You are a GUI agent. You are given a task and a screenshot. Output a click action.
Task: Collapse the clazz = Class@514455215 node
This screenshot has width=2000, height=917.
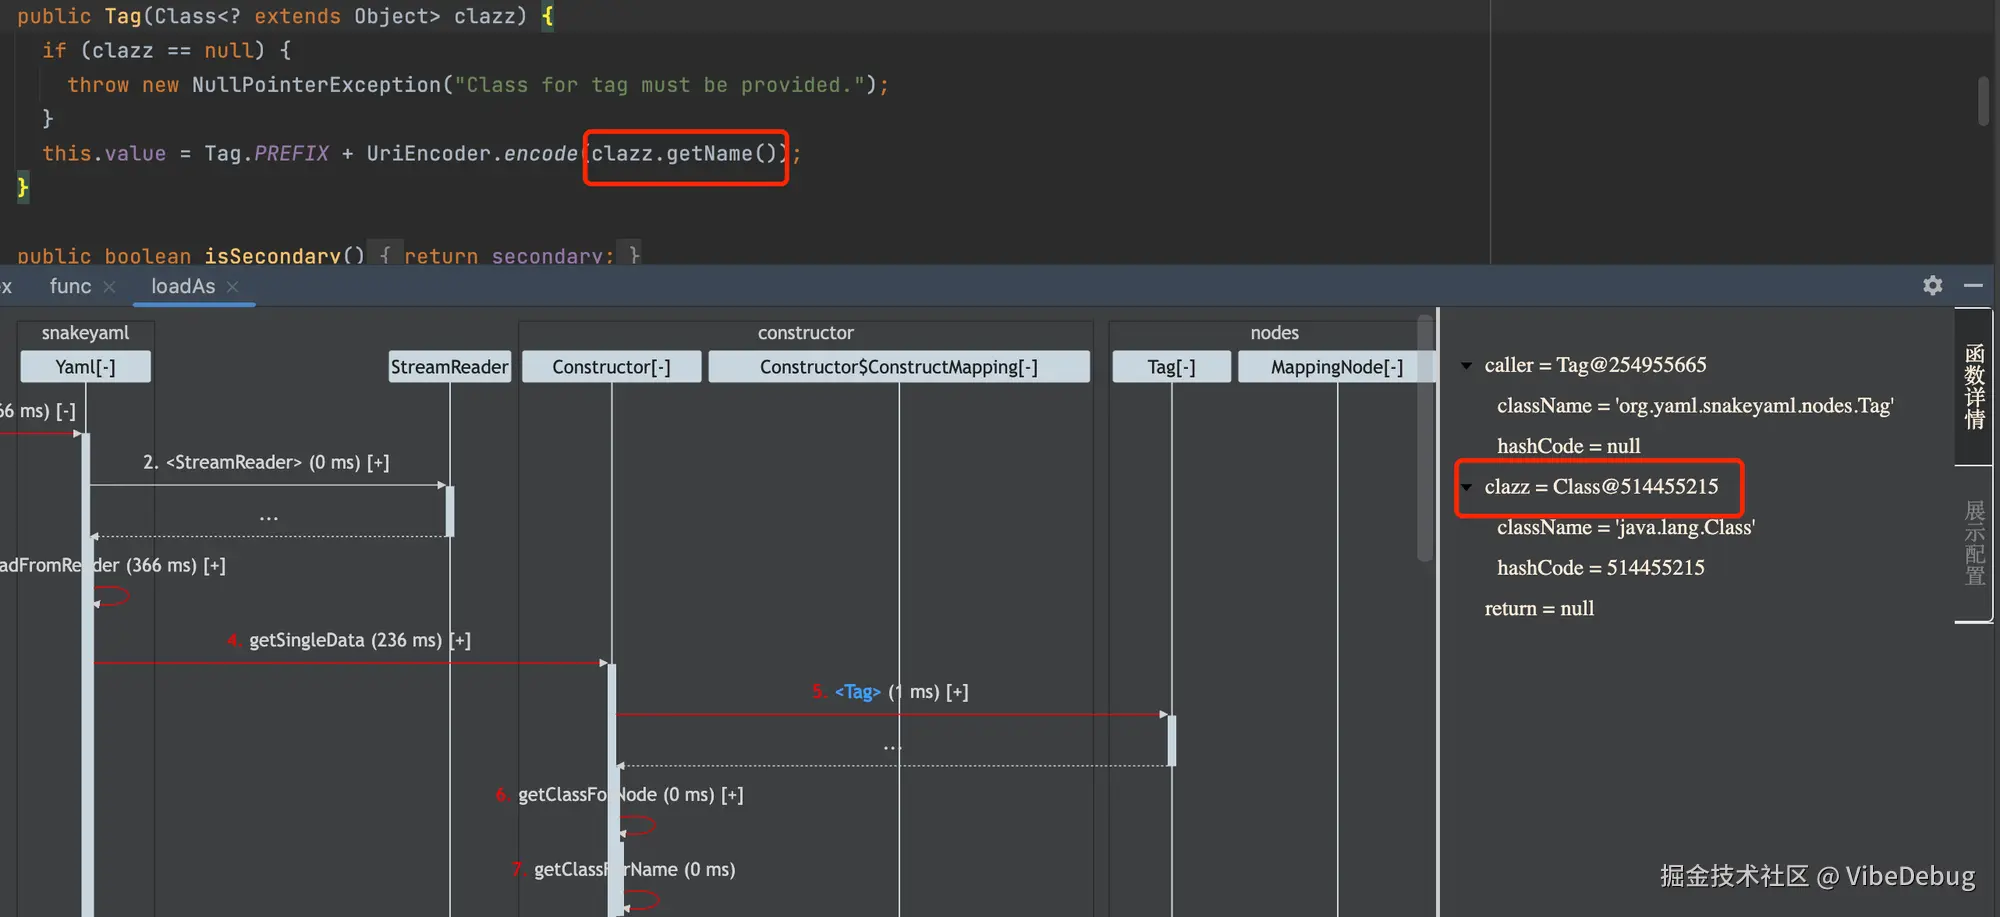click(1466, 488)
